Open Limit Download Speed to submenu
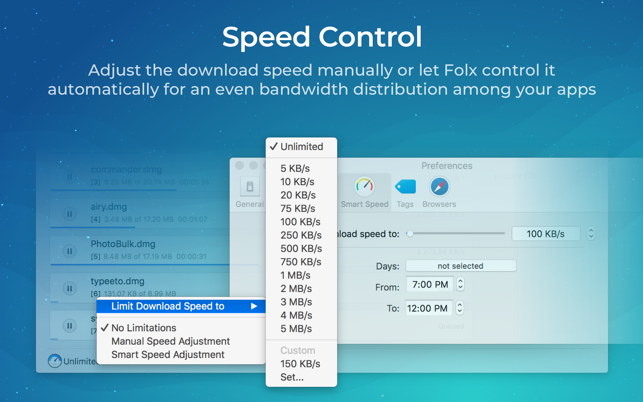The height and width of the screenshot is (402, 643). click(181, 306)
